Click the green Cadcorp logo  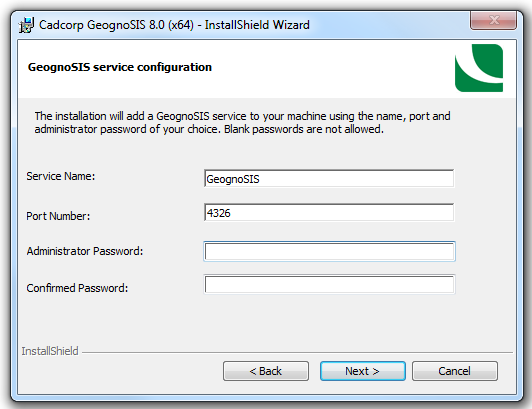[x=479, y=68]
